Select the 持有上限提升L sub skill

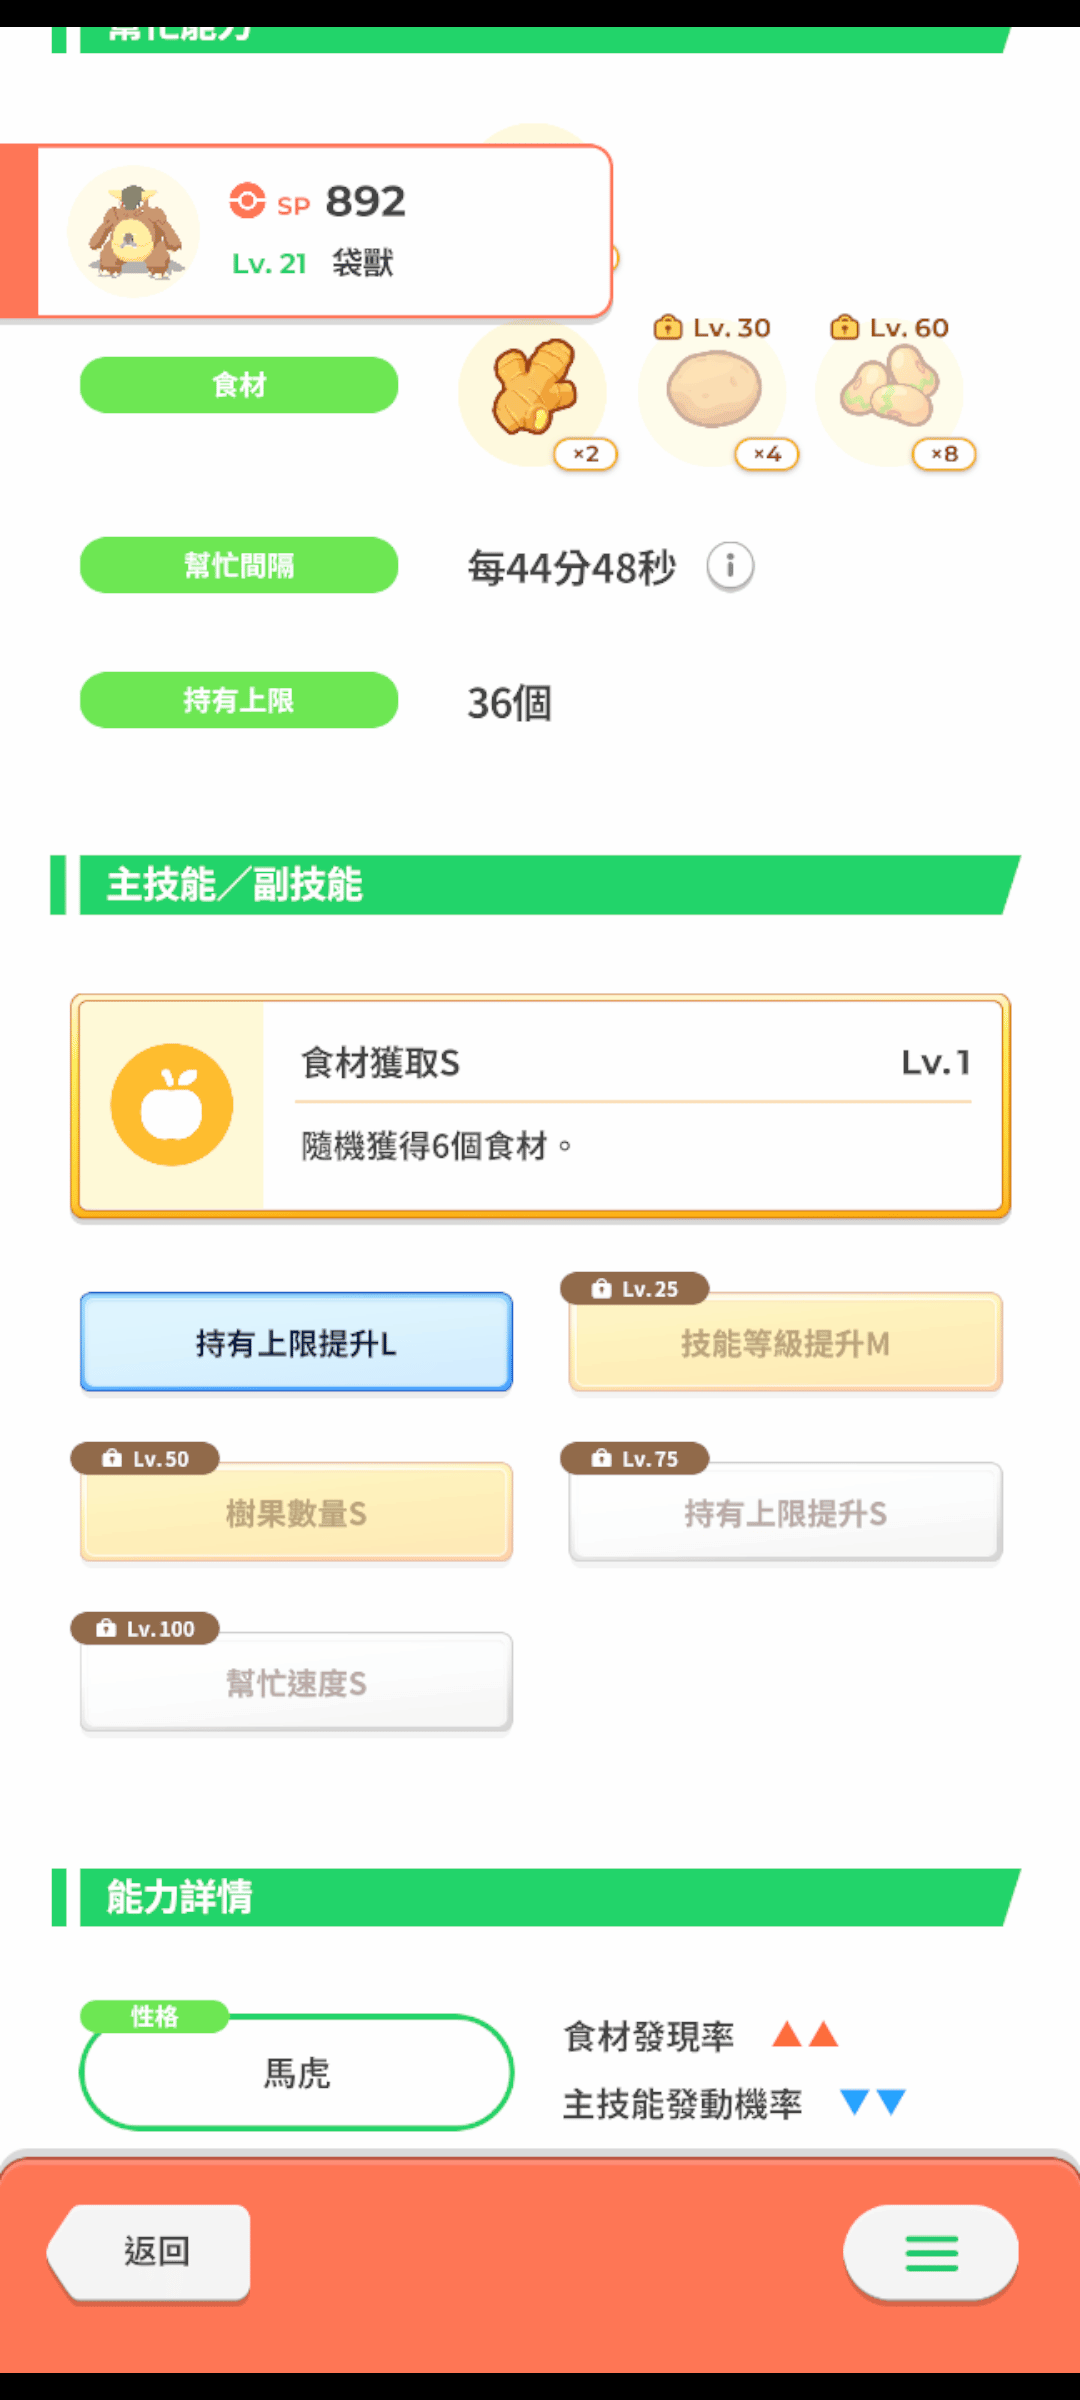[x=296, y=1342]
